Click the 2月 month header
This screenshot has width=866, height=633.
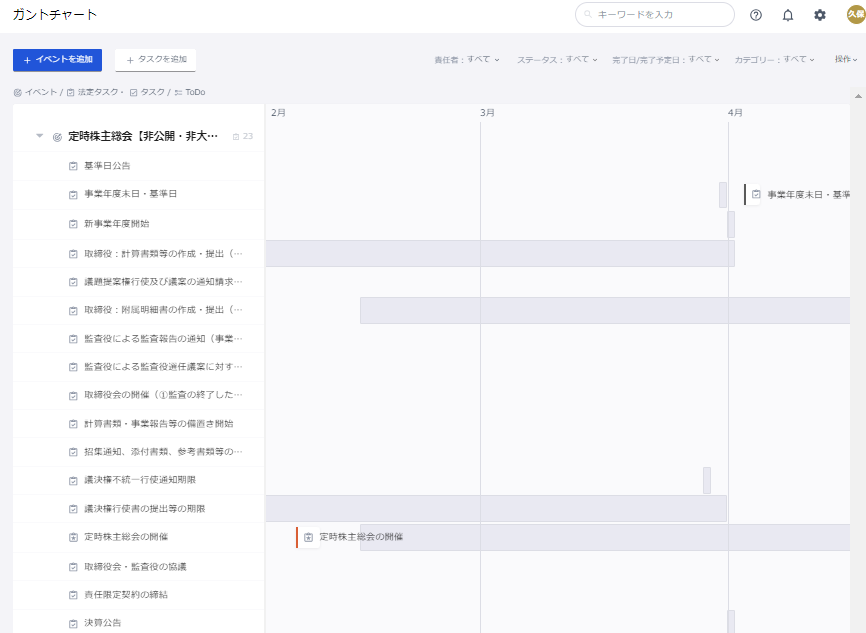click(x=278, y=113)
